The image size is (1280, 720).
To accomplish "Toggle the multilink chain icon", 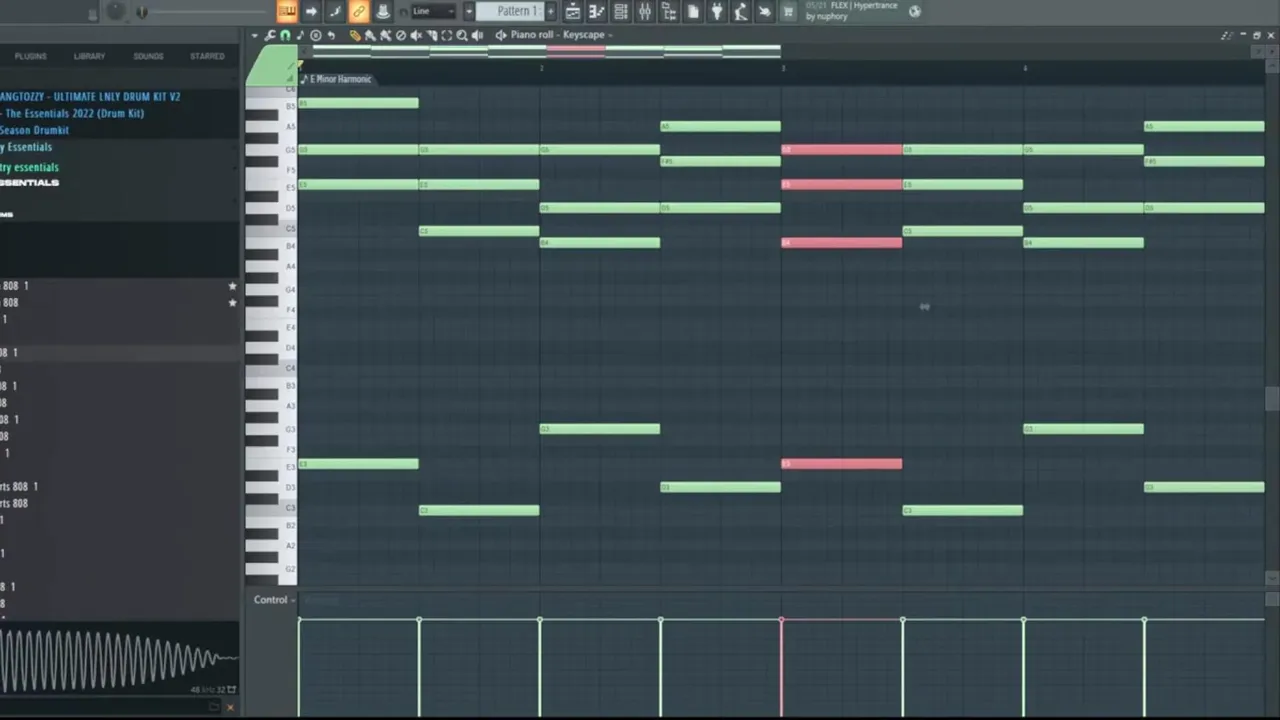I will (359, 11).
